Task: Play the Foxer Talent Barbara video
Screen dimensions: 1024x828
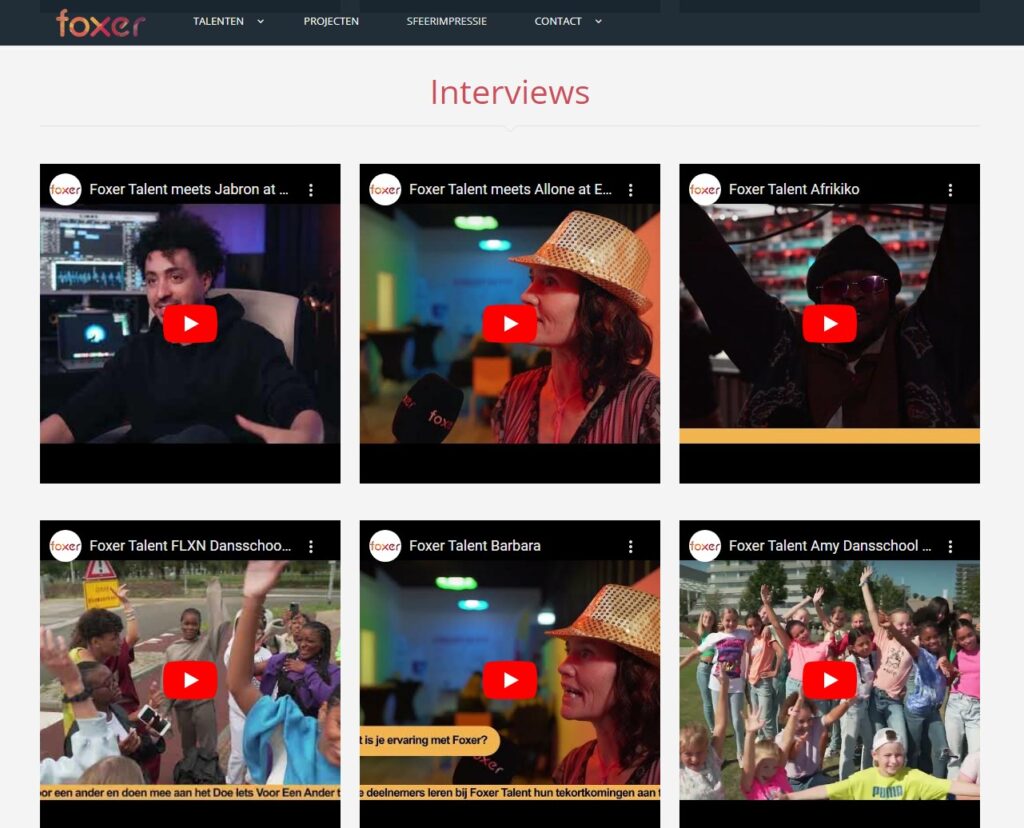Action: point(510,680)
